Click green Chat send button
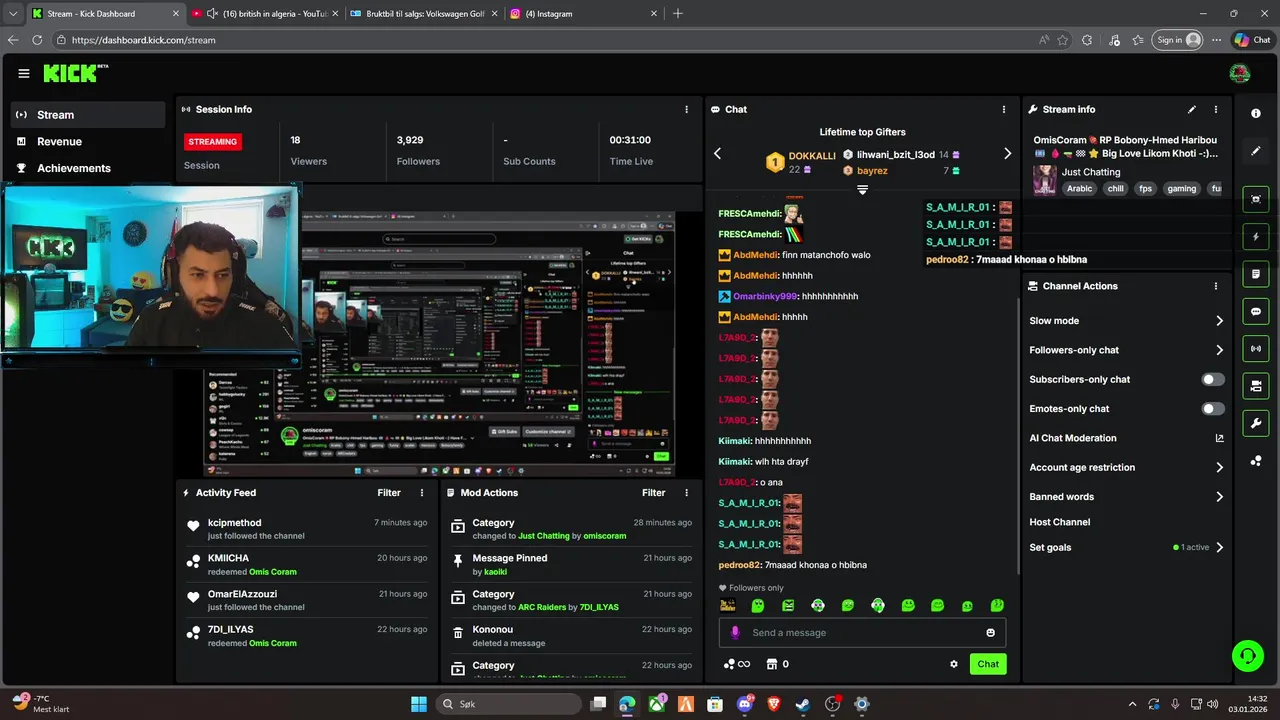Image resolution: width=1280 pixels, height=720 pixels. coord(988,664)
